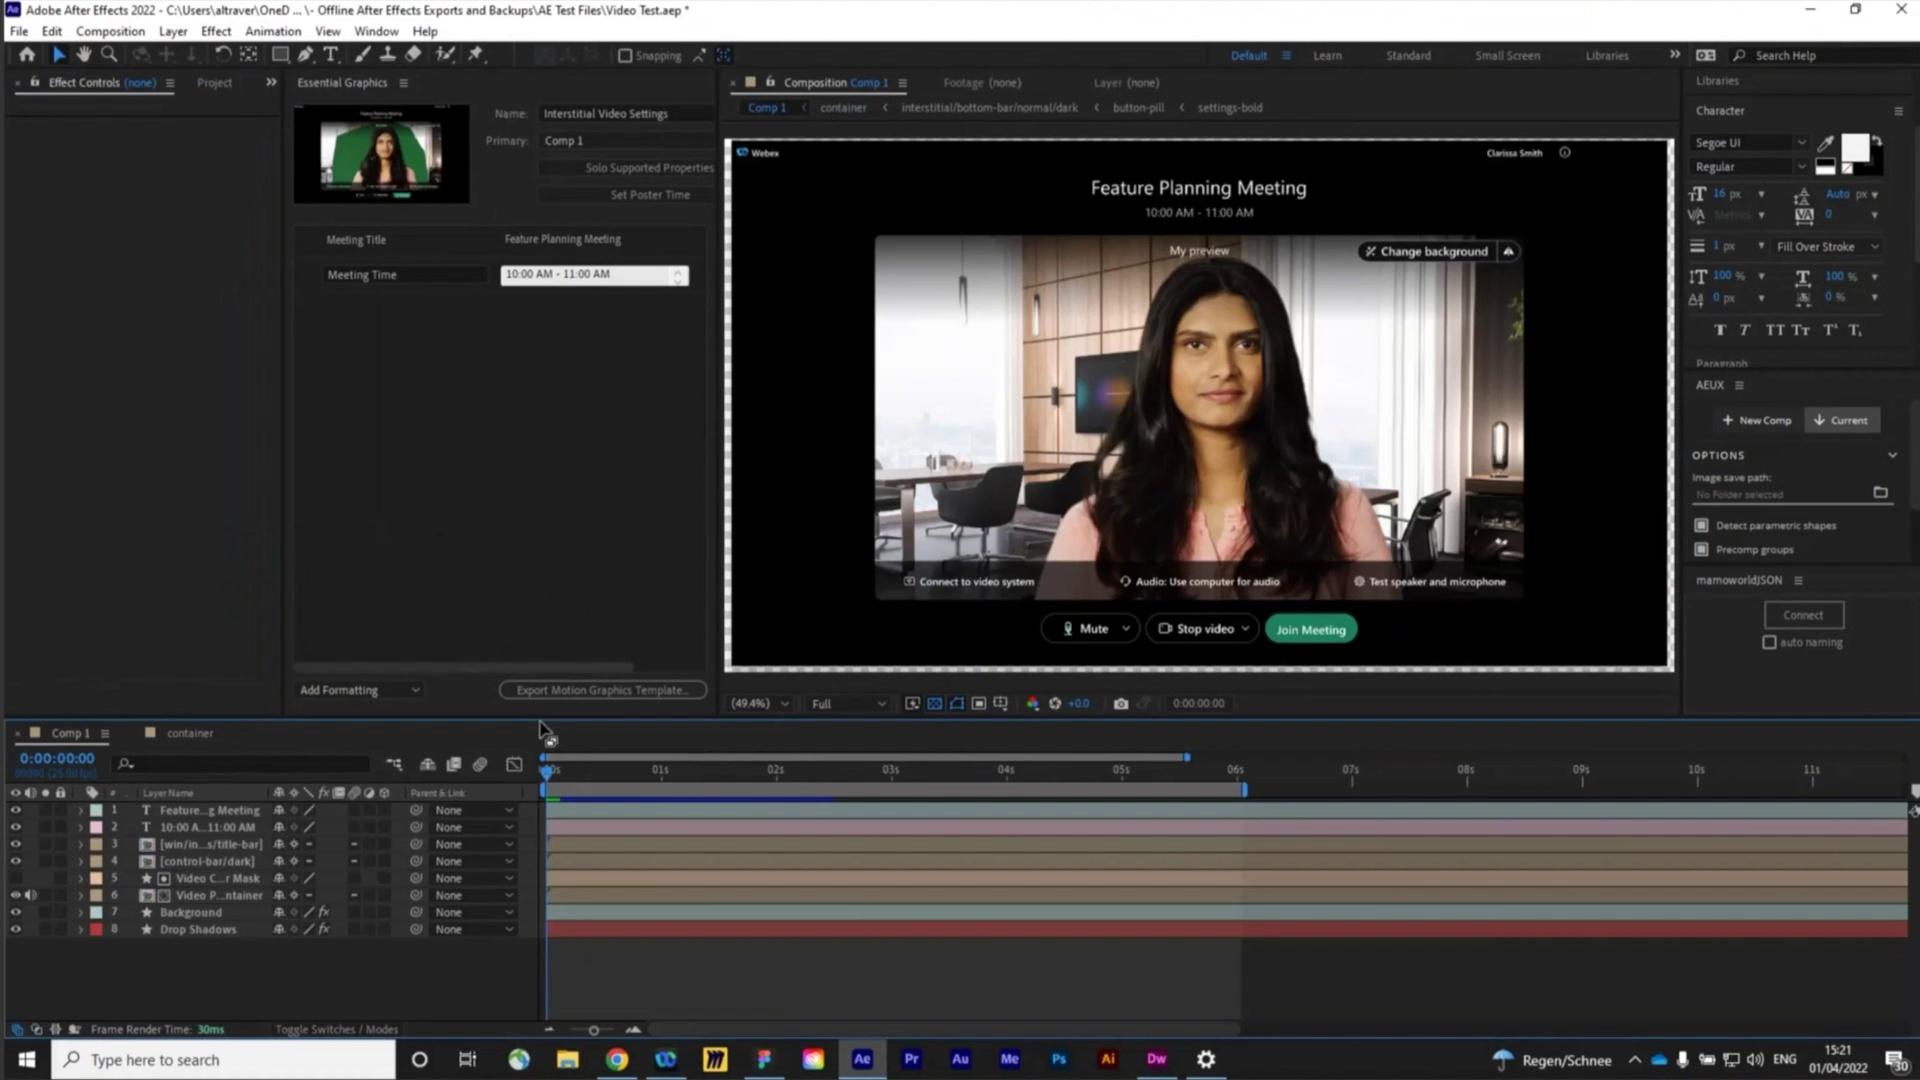Open the Animation menu
This screenshot has height=1080, width=1920.
pyautogui.click(x=273, y=31)
